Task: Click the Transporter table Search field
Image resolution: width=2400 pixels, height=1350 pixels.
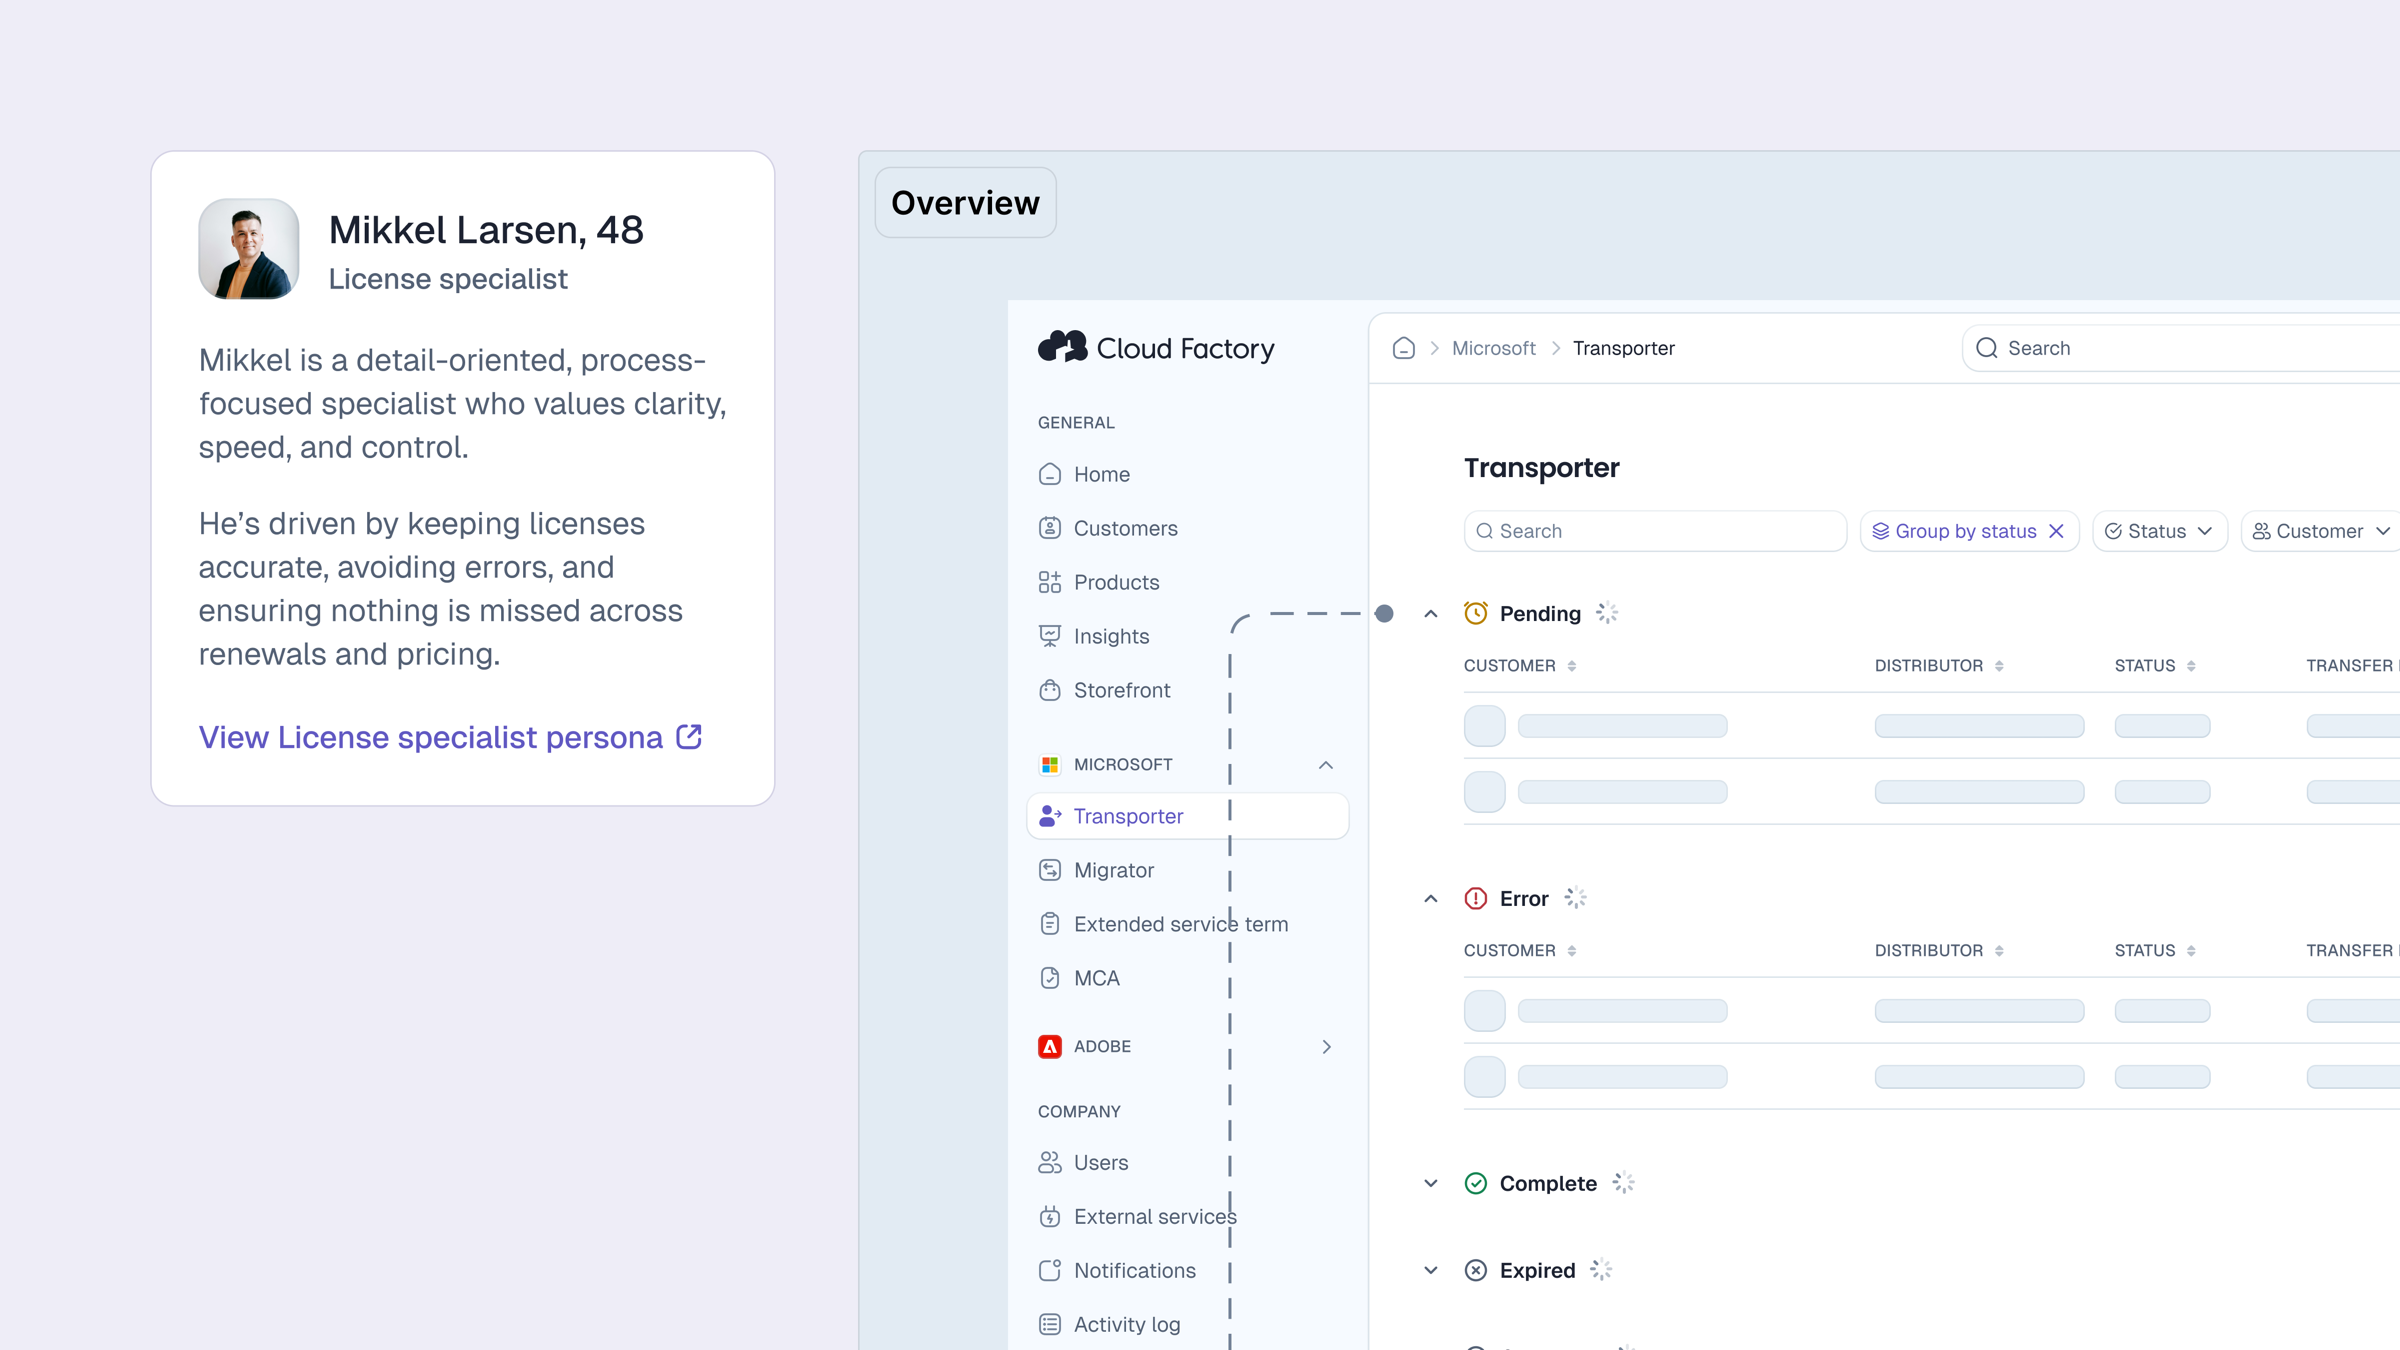Action: (x=1655, y=531)
